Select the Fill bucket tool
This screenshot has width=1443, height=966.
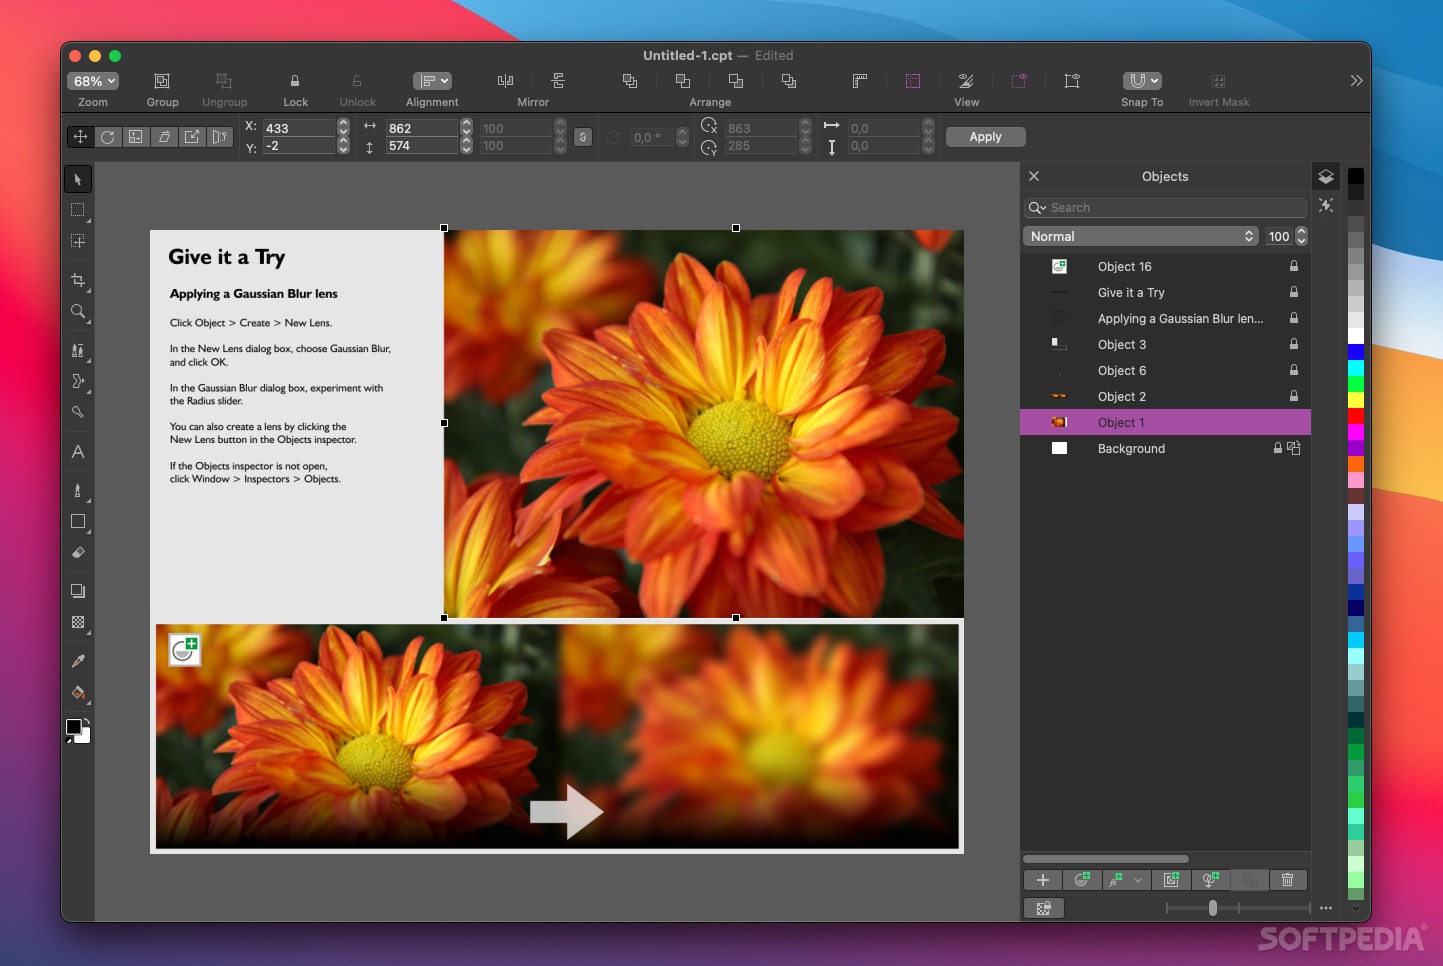coord(78,693)
